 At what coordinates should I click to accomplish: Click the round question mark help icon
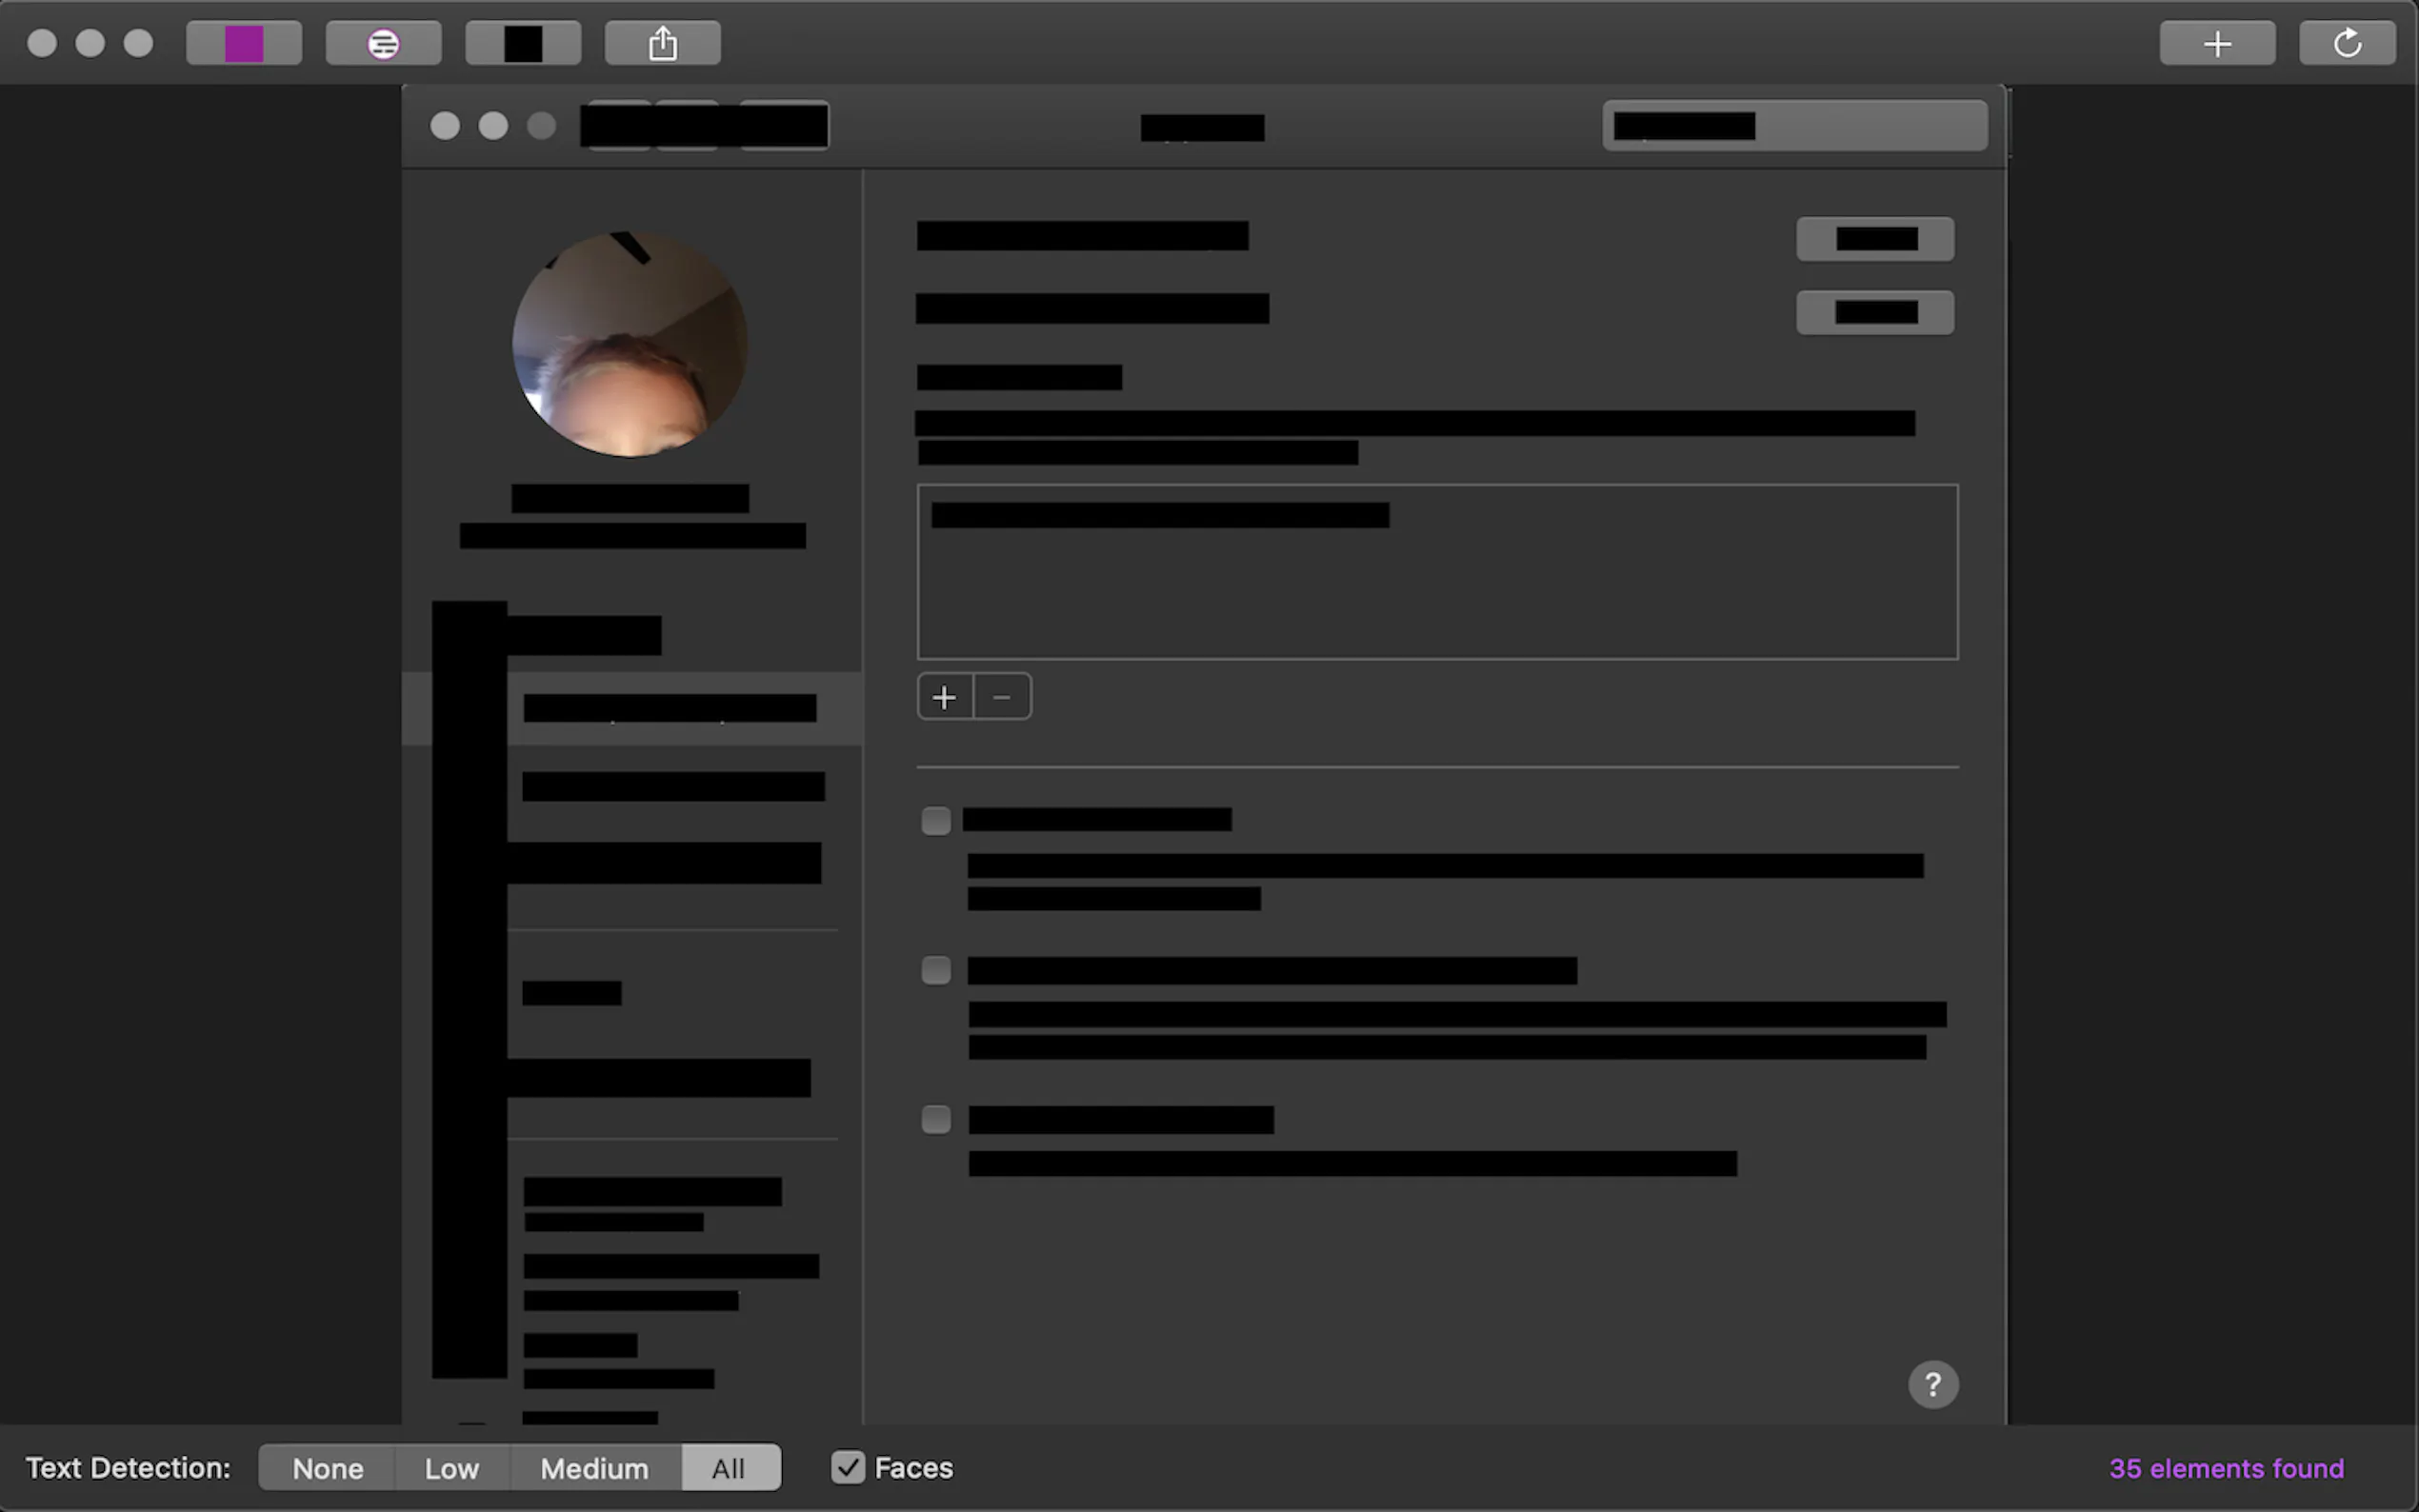point(1932,1385)
